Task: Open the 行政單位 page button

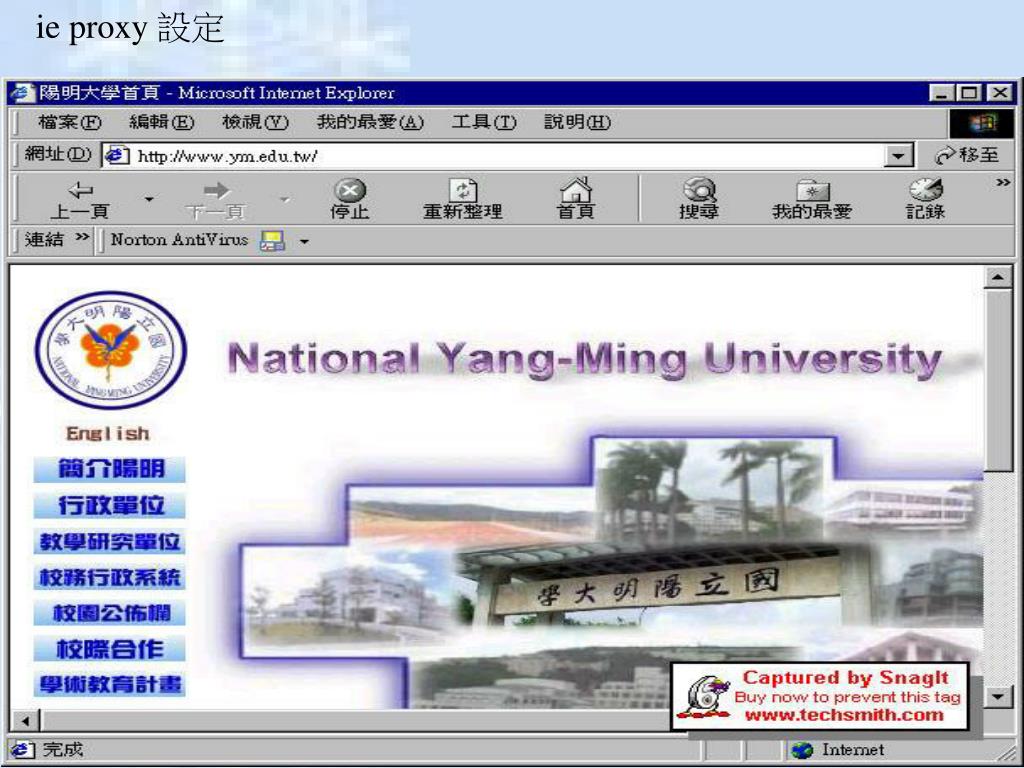Action: (110, 505)
